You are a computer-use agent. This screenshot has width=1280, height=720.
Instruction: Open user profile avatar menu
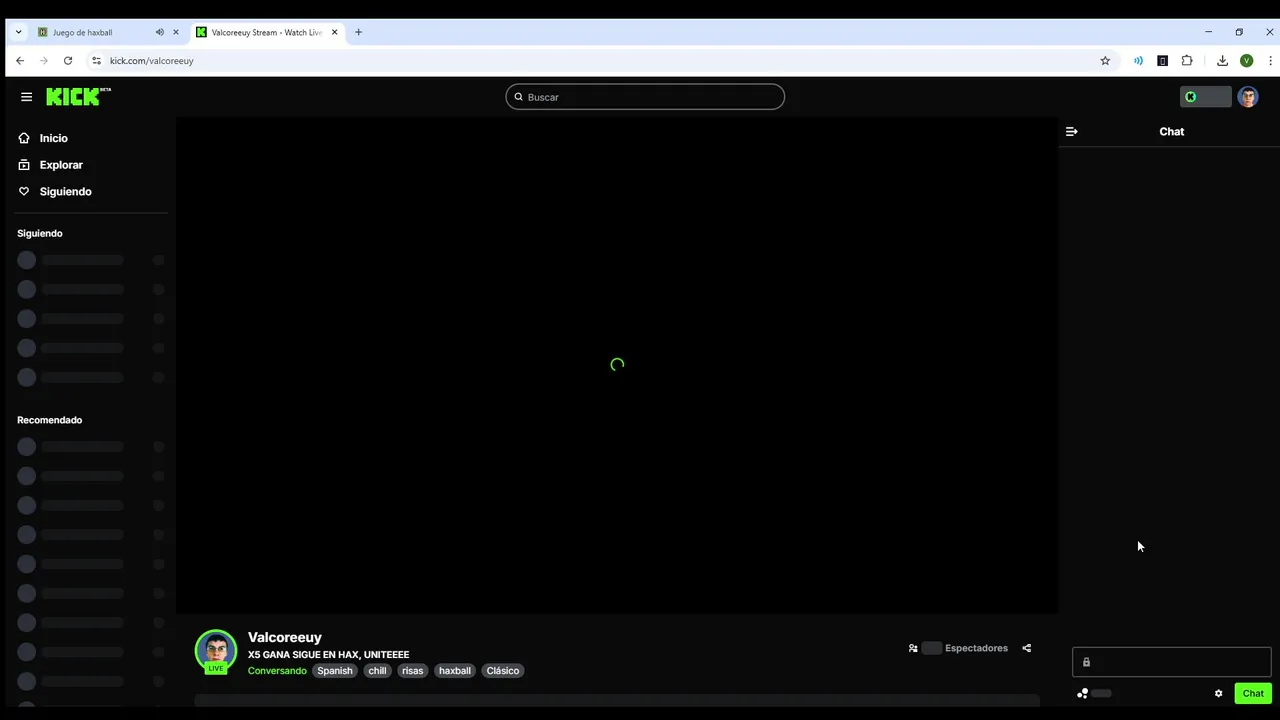point(1247,97)
